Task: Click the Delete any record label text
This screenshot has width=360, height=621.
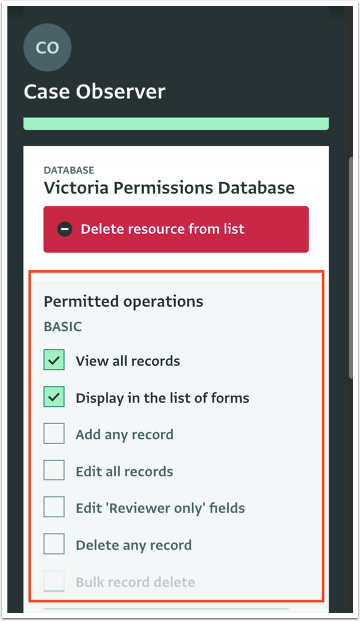Action: click(x=134, y=545)
